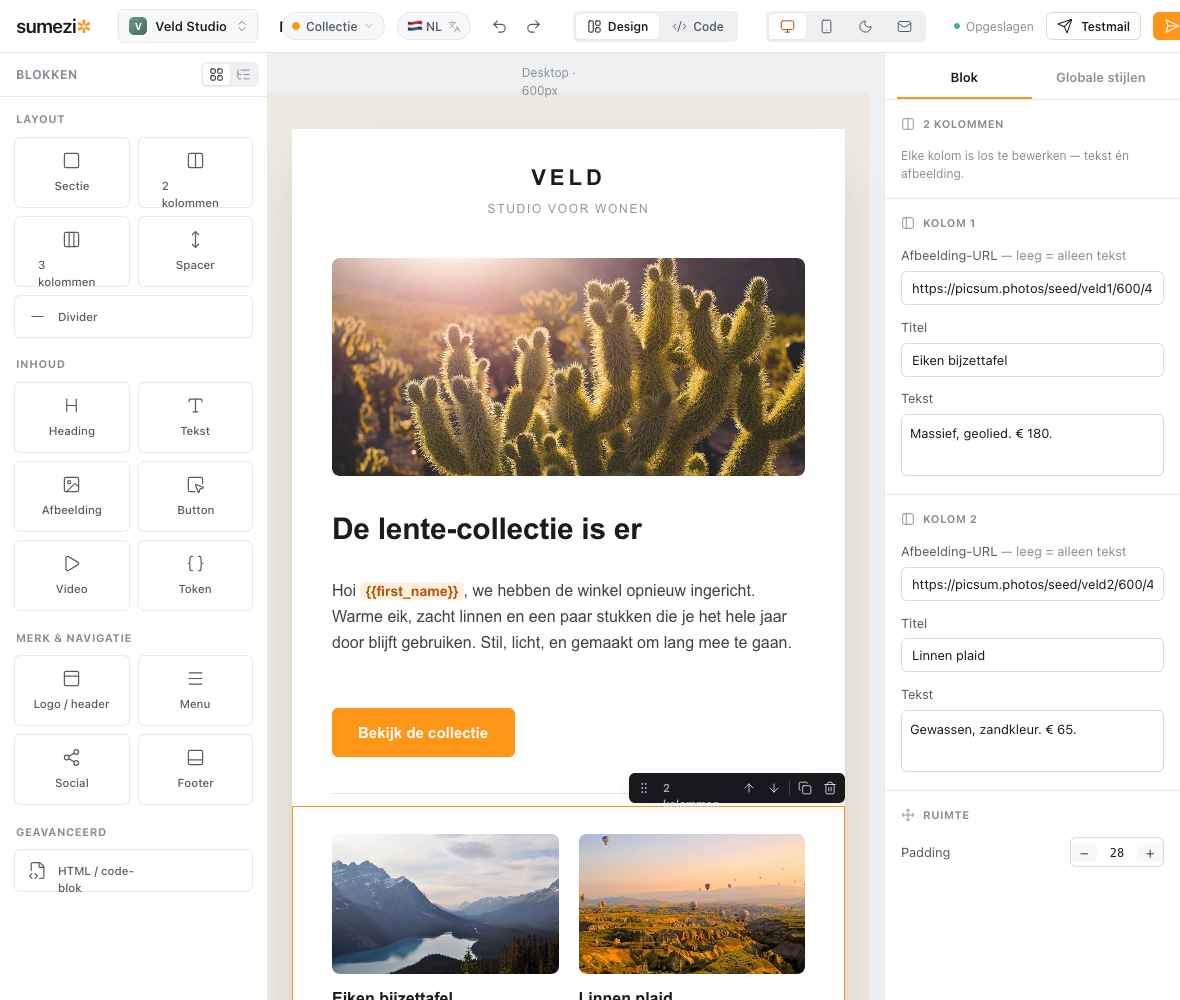This screenshot has height=1000, width=1180.
Task: Open the Blok tab
Action: [x=964, y=78]
